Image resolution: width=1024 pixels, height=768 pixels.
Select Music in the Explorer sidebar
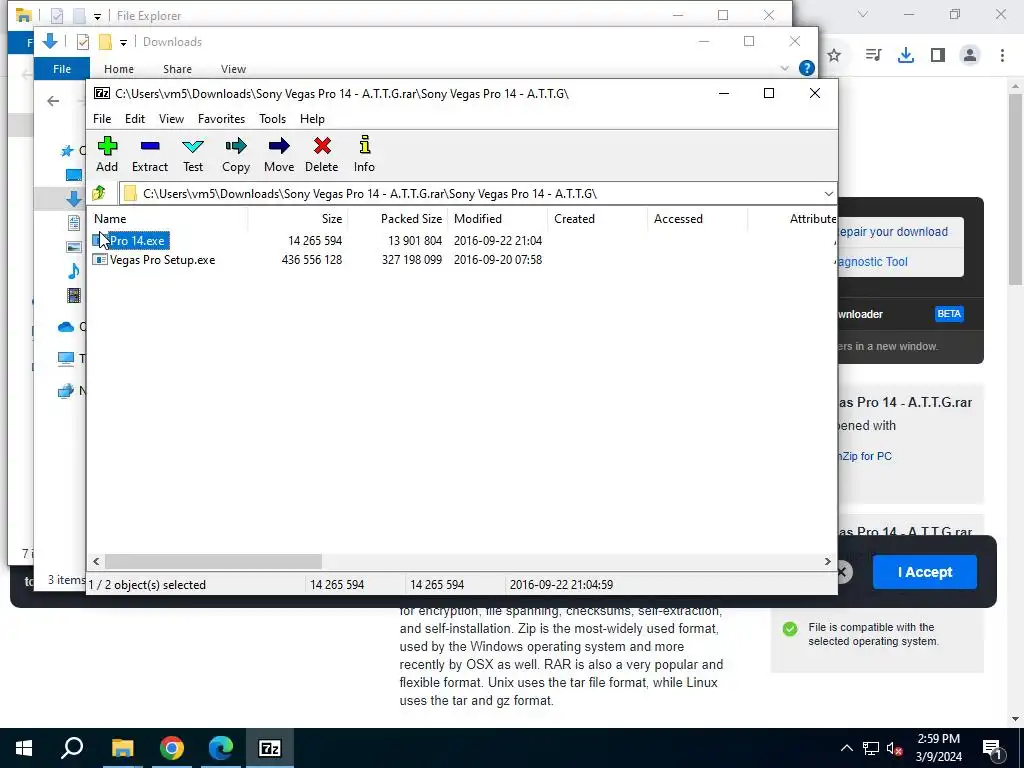74,271
